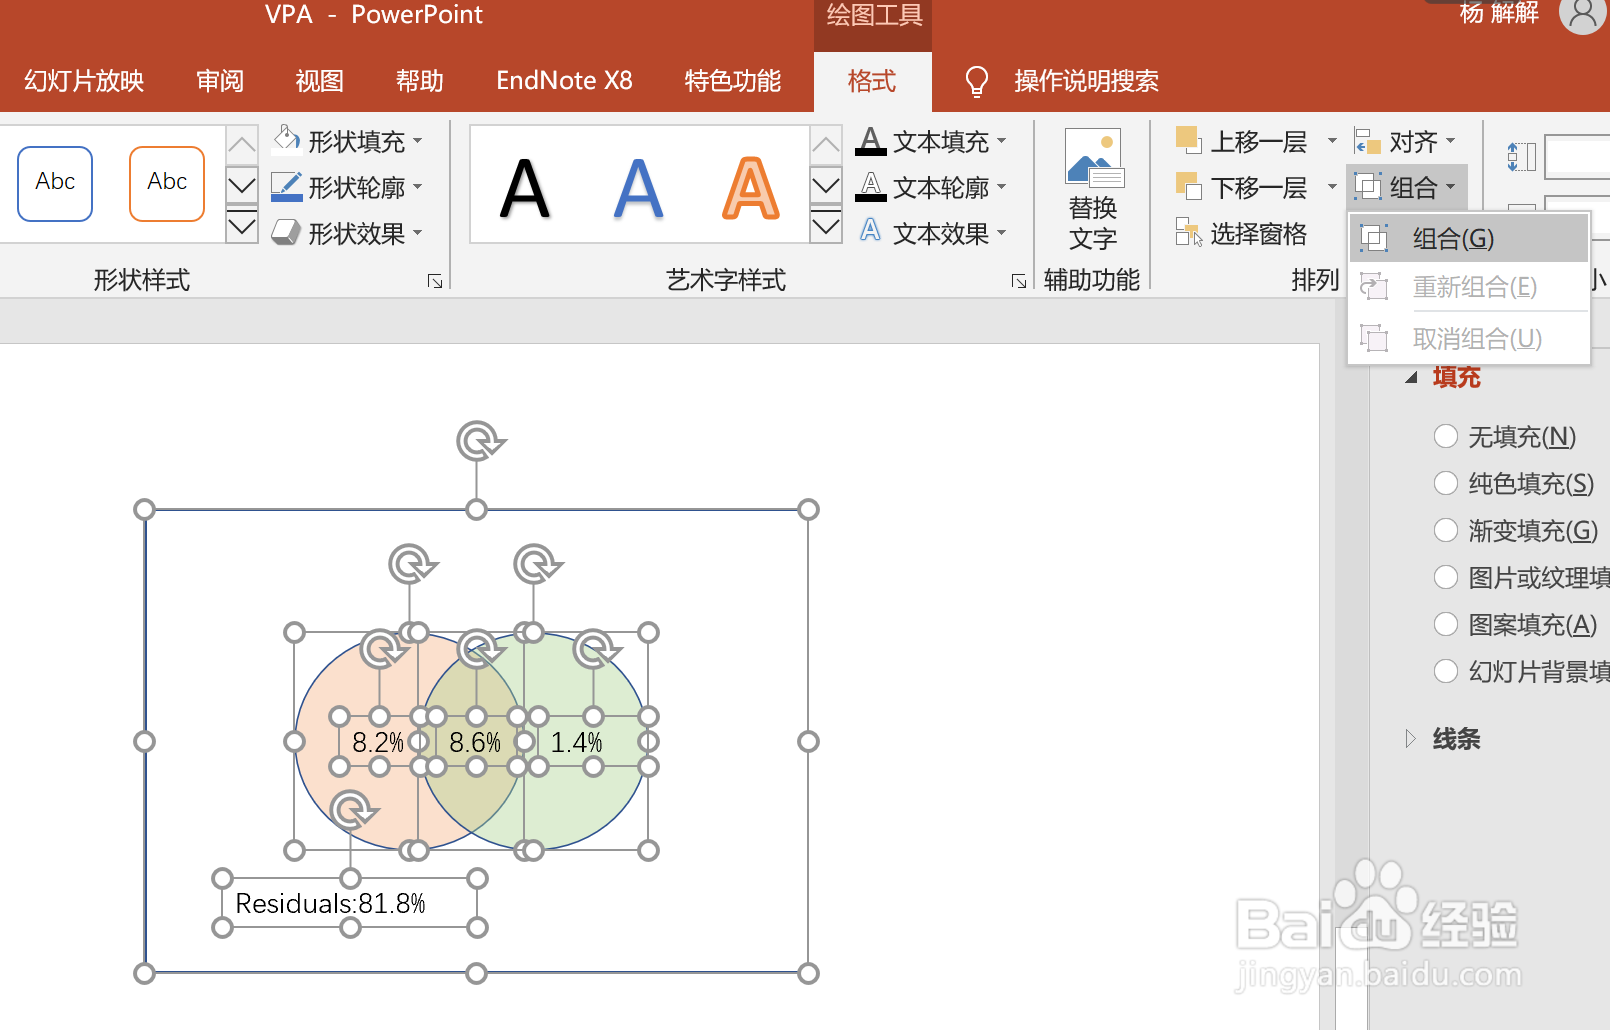The width and height of the screenshot is (1610, 1030).
Task: Click rotation handle of the outer selection box
Action: pyautogui.click(x=479, y=440)
